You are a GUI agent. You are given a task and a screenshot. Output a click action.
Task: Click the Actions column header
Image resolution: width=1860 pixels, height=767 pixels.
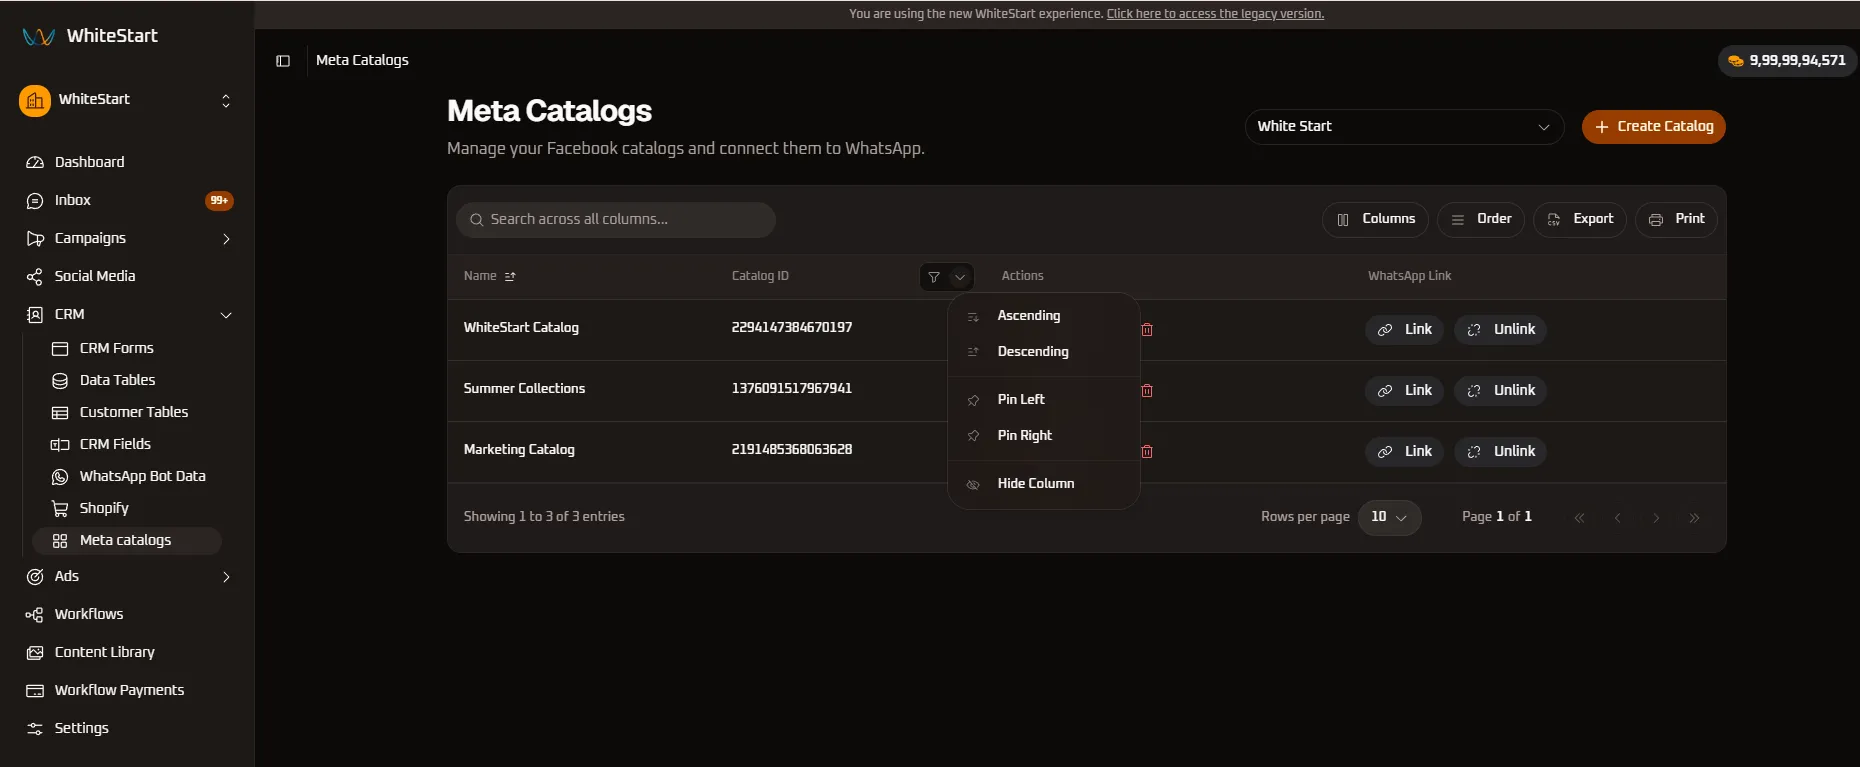[1022, 276]
